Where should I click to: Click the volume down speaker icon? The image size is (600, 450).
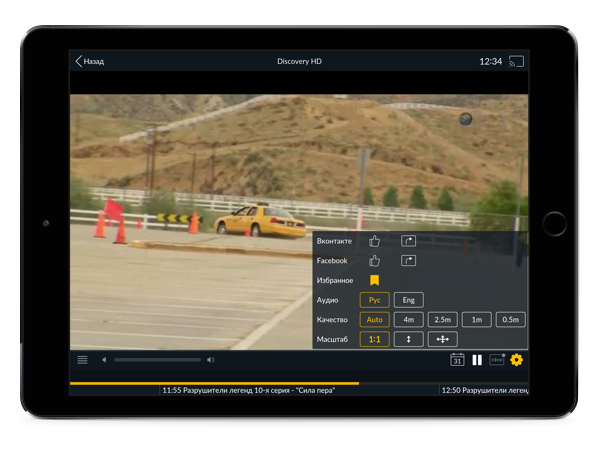click(x=104, y=360)
